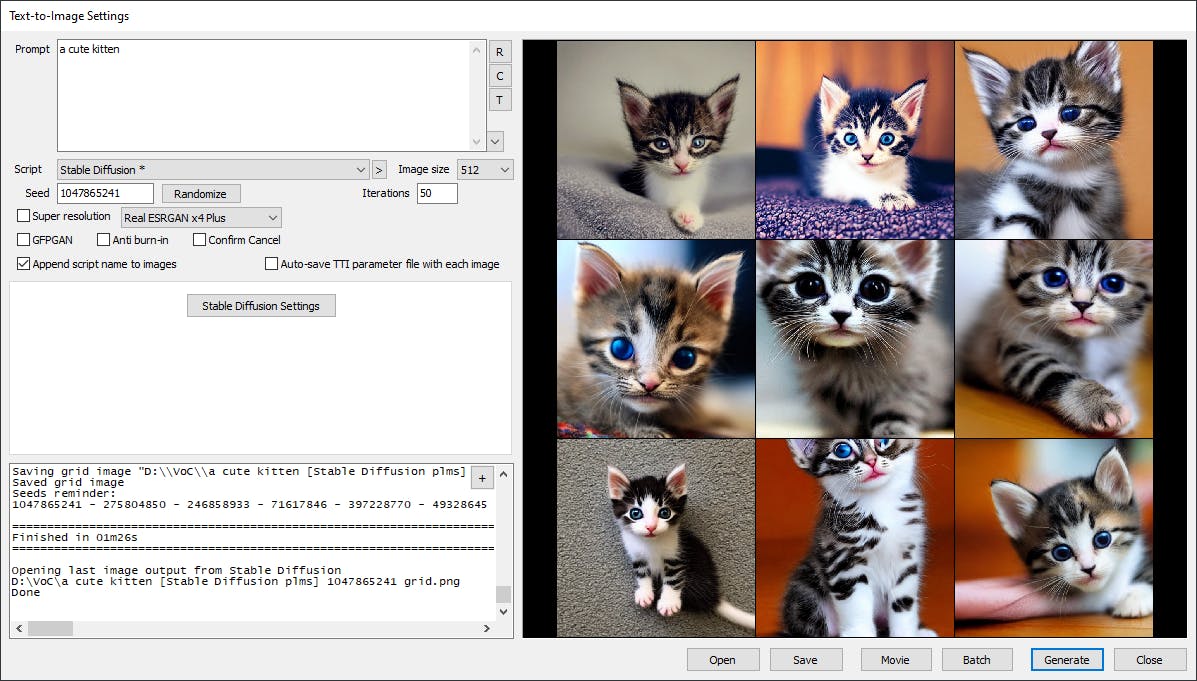1197x681 pixels.
Task: Click the seeds list log line starting 1047865241
Action: [250, 505]
